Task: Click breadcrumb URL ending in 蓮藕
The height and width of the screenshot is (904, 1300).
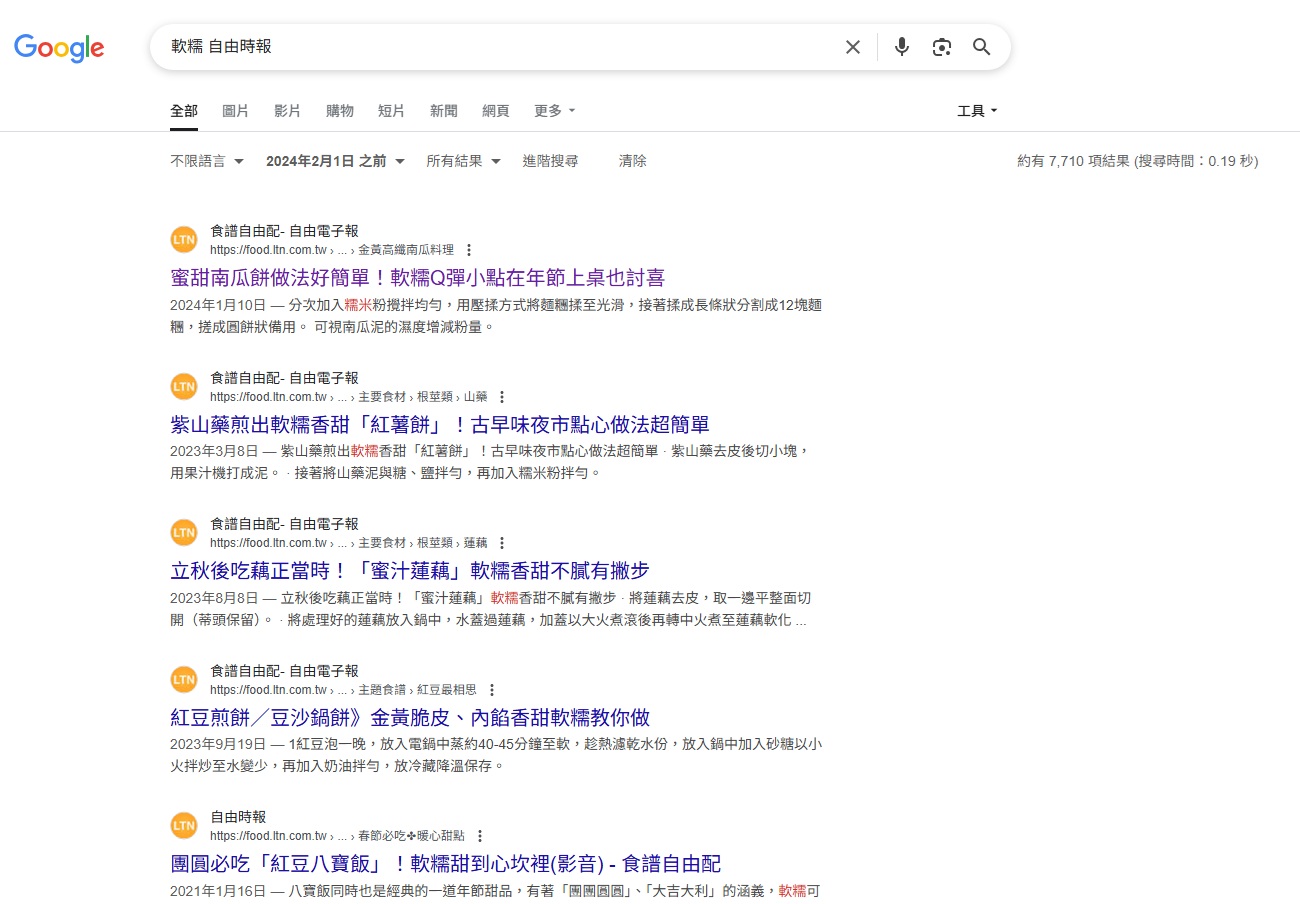Action: [349, 543]
